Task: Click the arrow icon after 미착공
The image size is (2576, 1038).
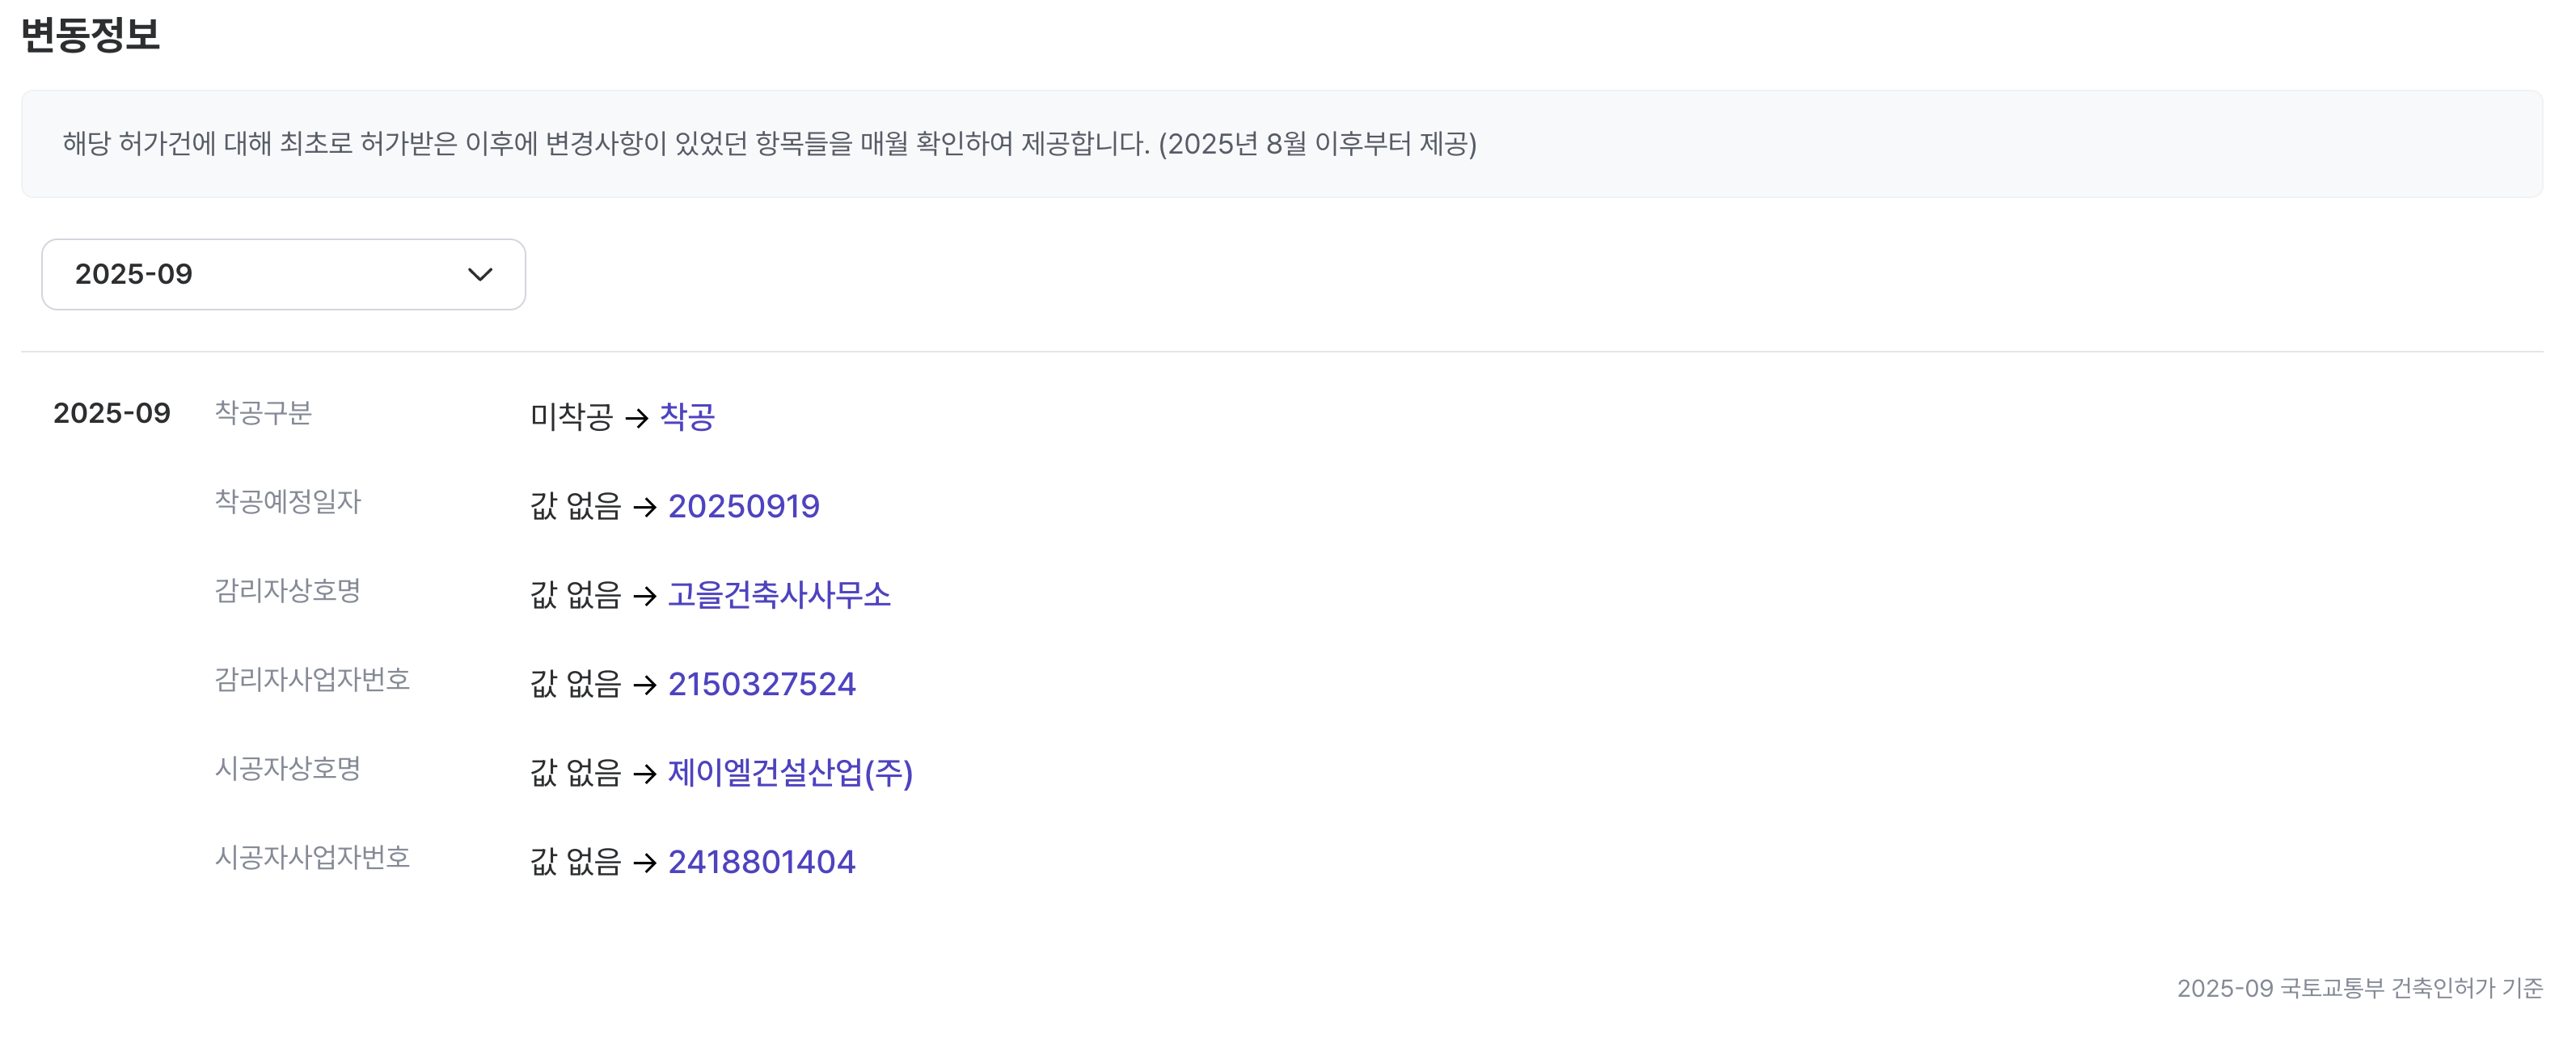Action: click(x=636, y=418)
